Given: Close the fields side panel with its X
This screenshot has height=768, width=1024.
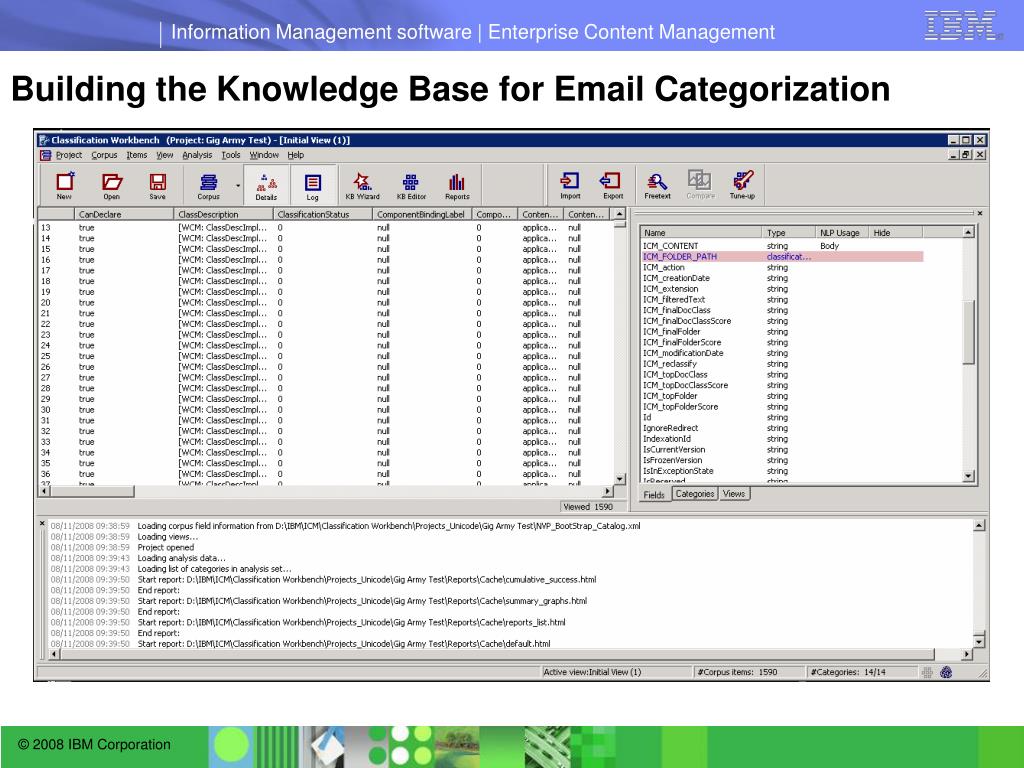Looking at the screenshot, I should (x=980, y=213).
